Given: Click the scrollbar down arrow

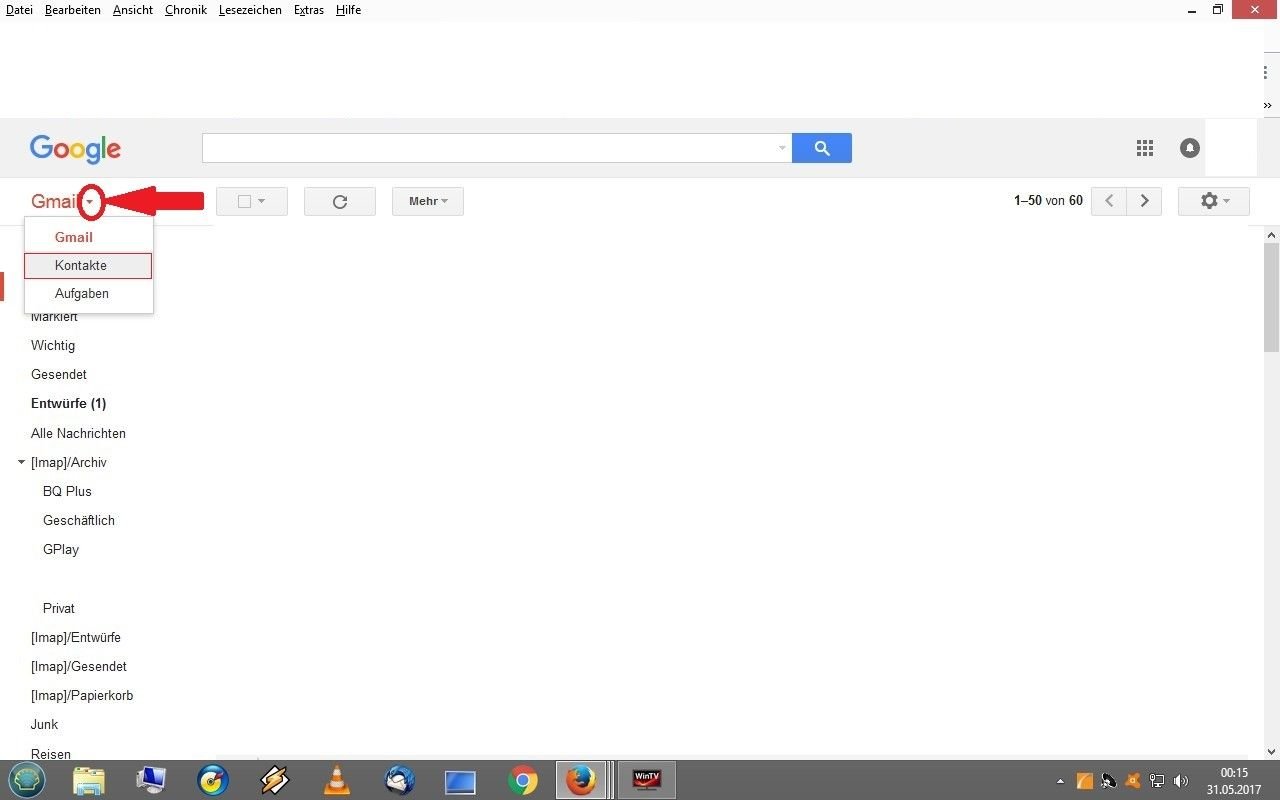Looking at the screenshot, I should point(1271,752).
